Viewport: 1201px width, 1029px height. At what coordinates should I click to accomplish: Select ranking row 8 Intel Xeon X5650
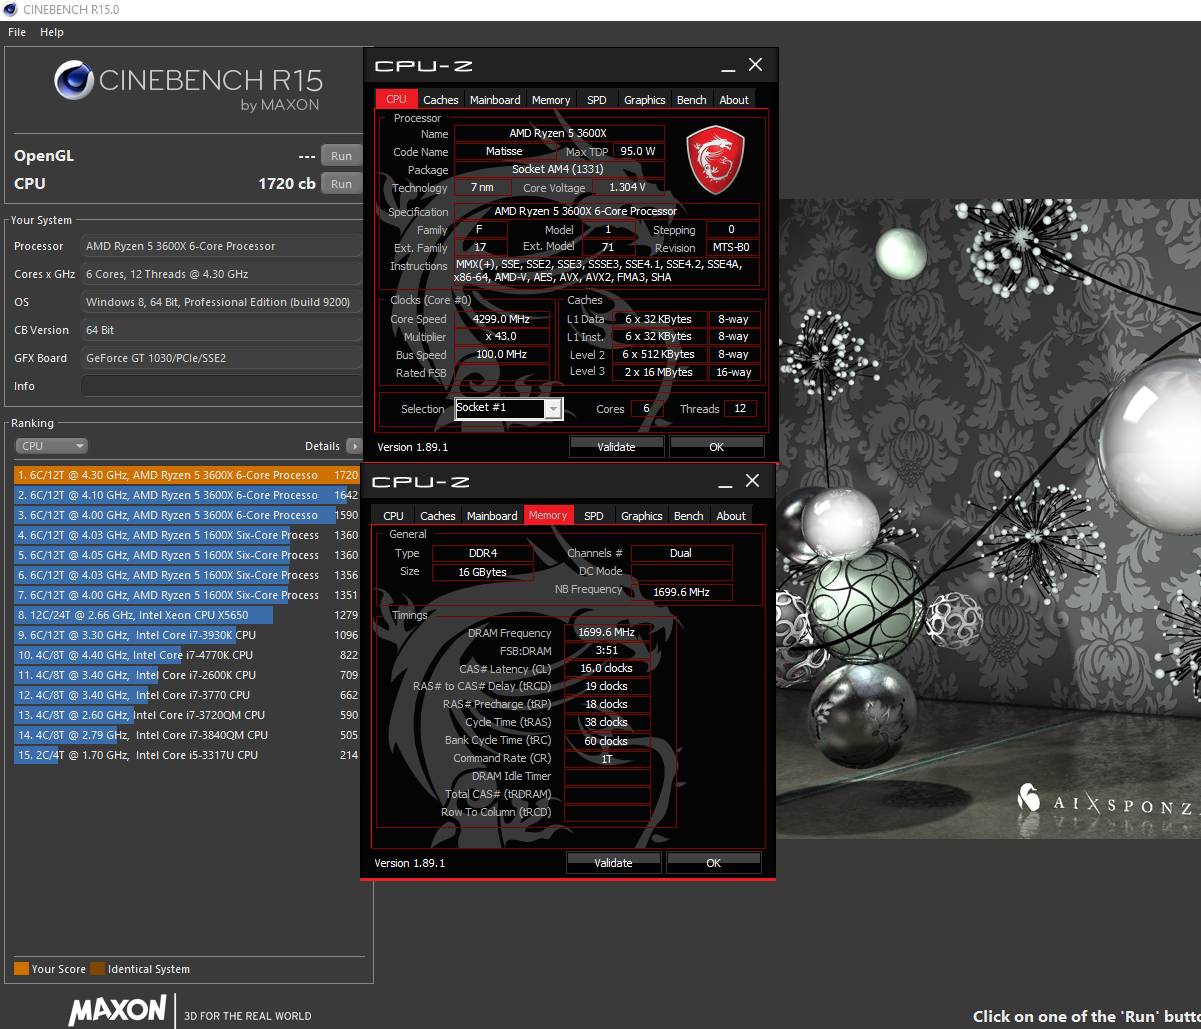187,615
